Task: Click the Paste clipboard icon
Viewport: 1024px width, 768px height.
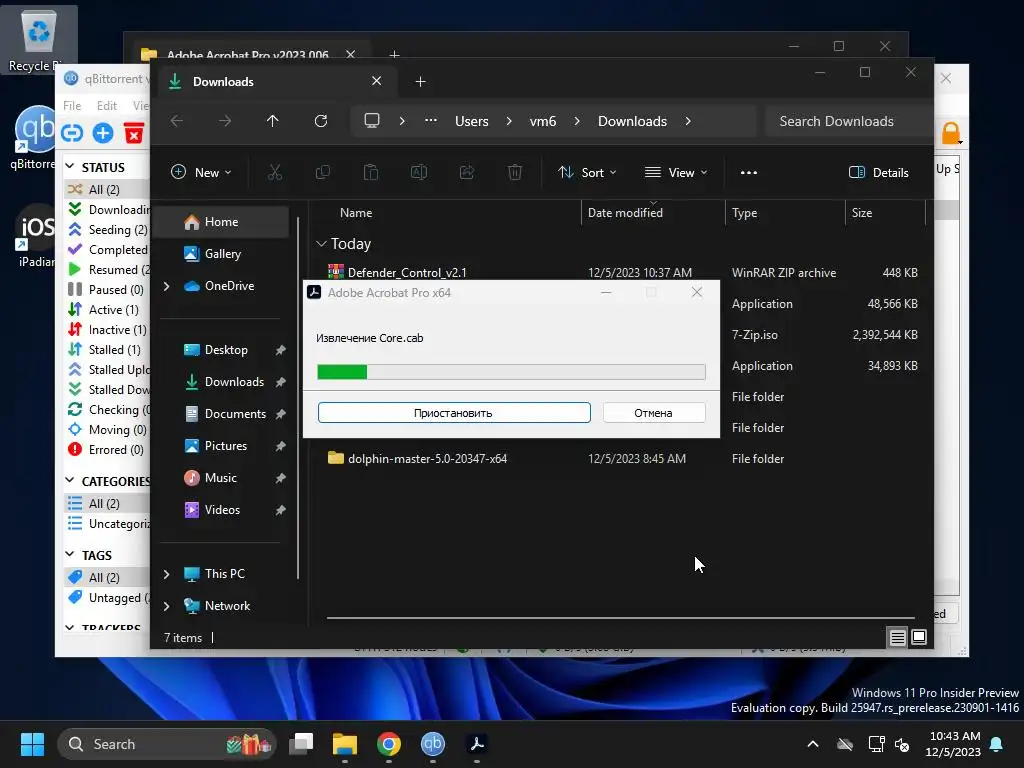Action: tap(371, 172)
